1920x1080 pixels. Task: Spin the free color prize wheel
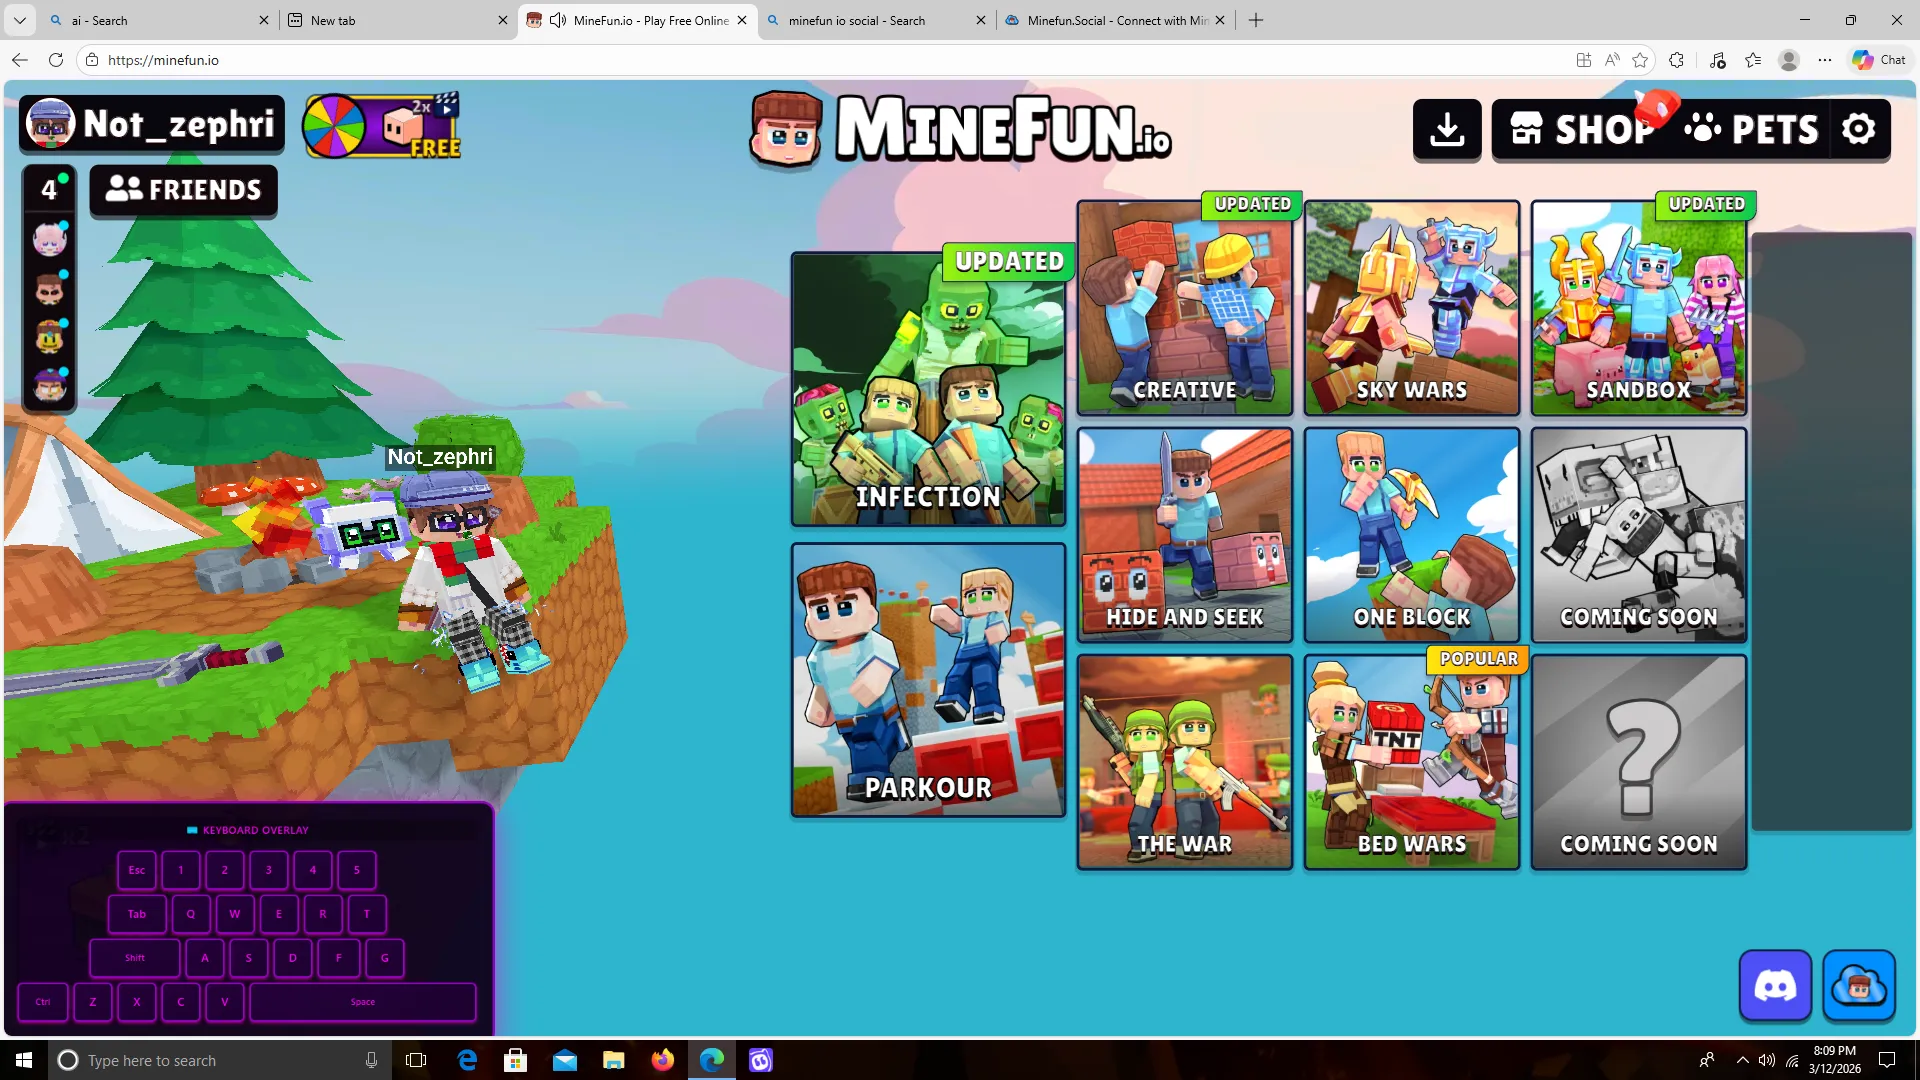[334, 126]
